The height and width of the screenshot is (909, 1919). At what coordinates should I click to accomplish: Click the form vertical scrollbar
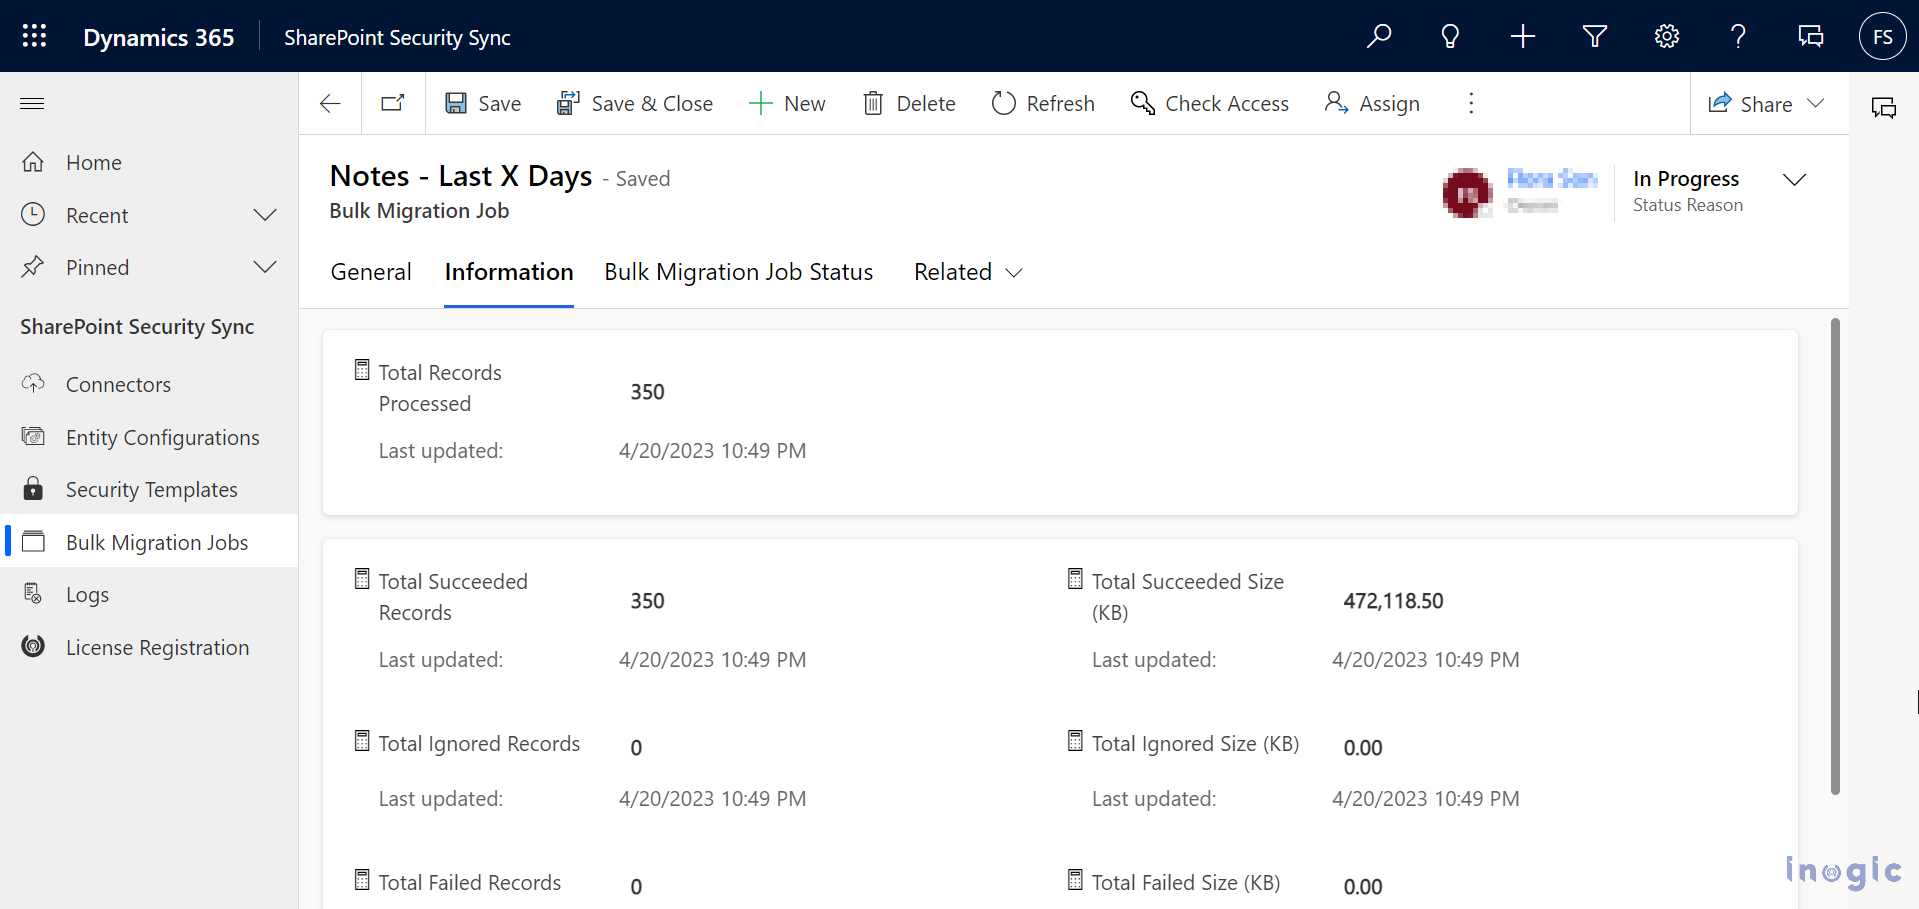pos(1835,556)
